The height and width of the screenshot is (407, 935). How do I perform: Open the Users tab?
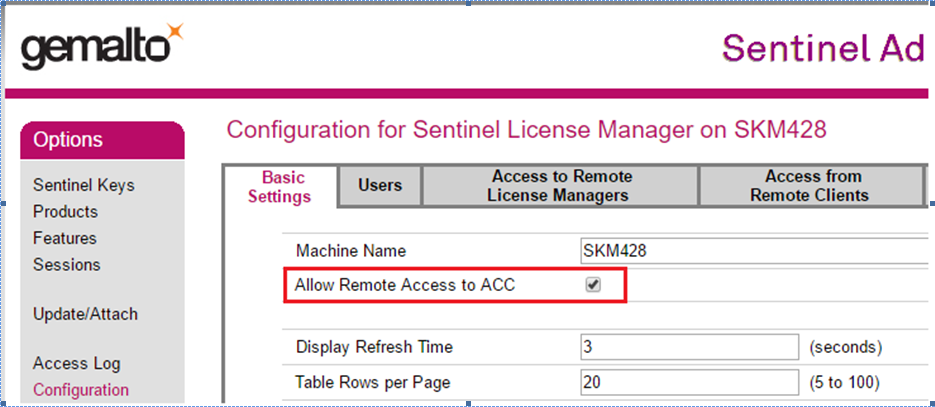pos(380,185)
